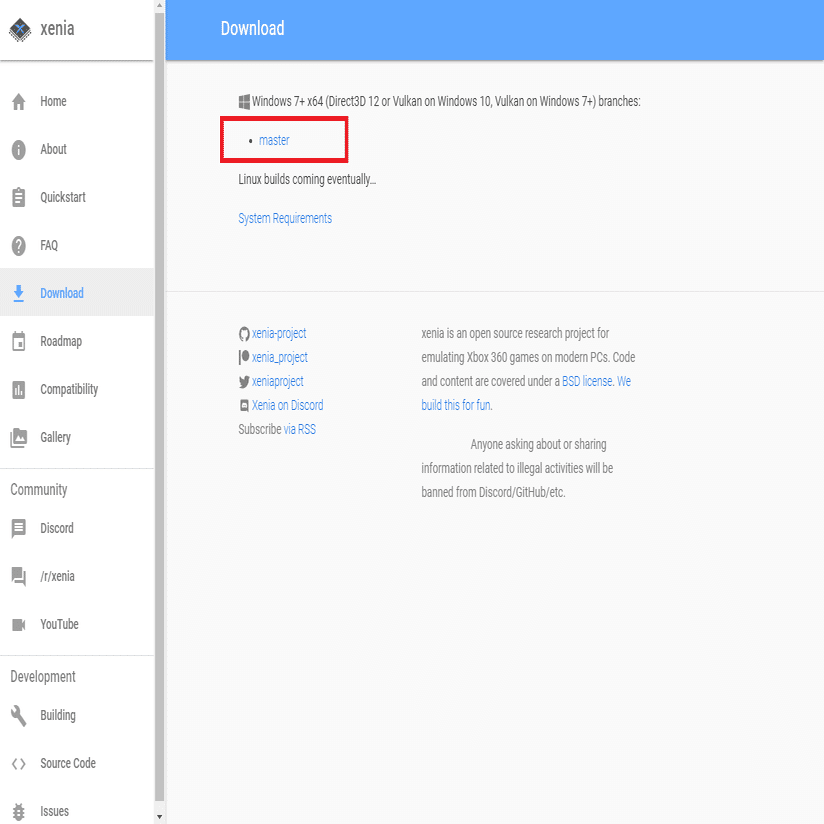The width and height of the screenshot is (824, 824).
Task: Click the /r/xenia forum icon
Action: point(19,576)
